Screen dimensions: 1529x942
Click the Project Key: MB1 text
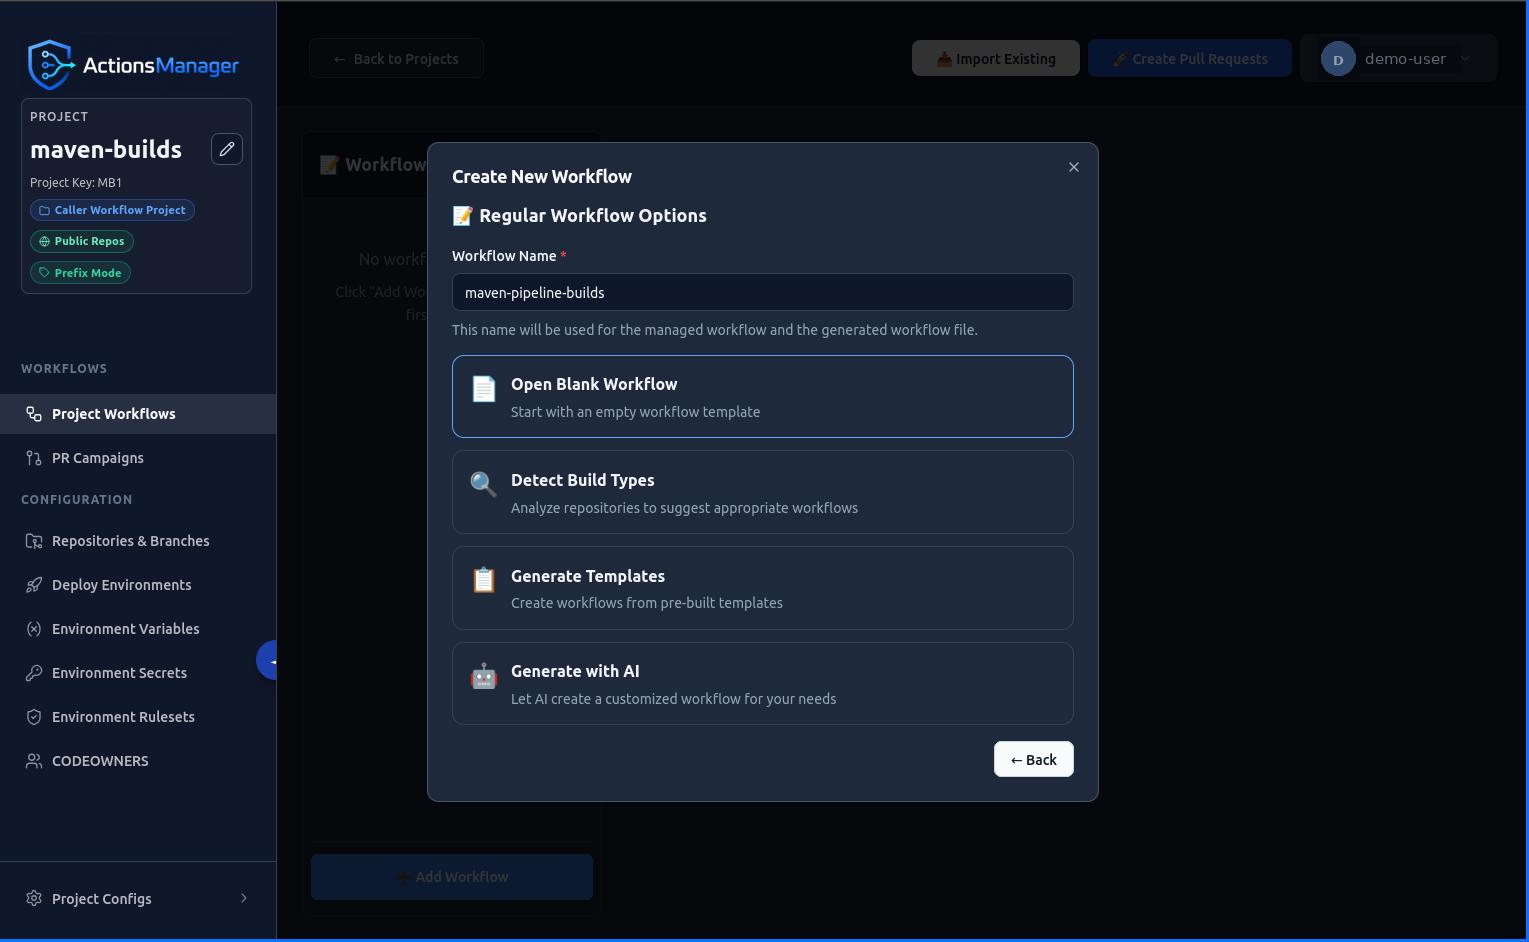coord(76,182)
